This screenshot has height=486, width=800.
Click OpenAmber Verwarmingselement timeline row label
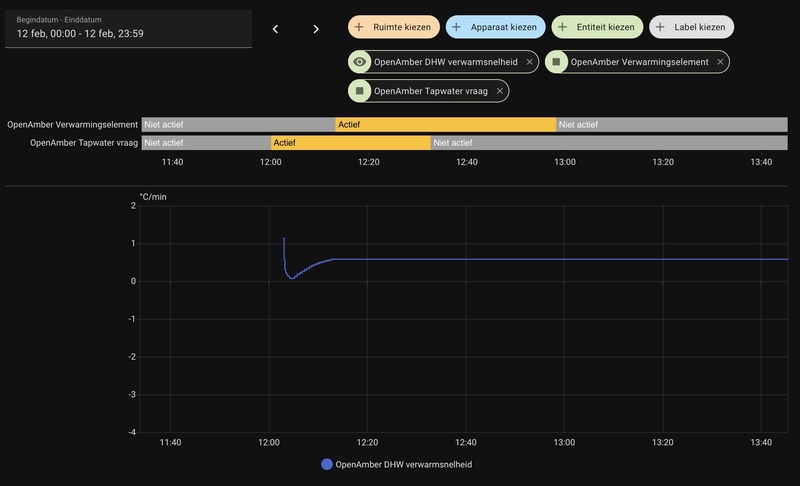[x=72, y=124]
